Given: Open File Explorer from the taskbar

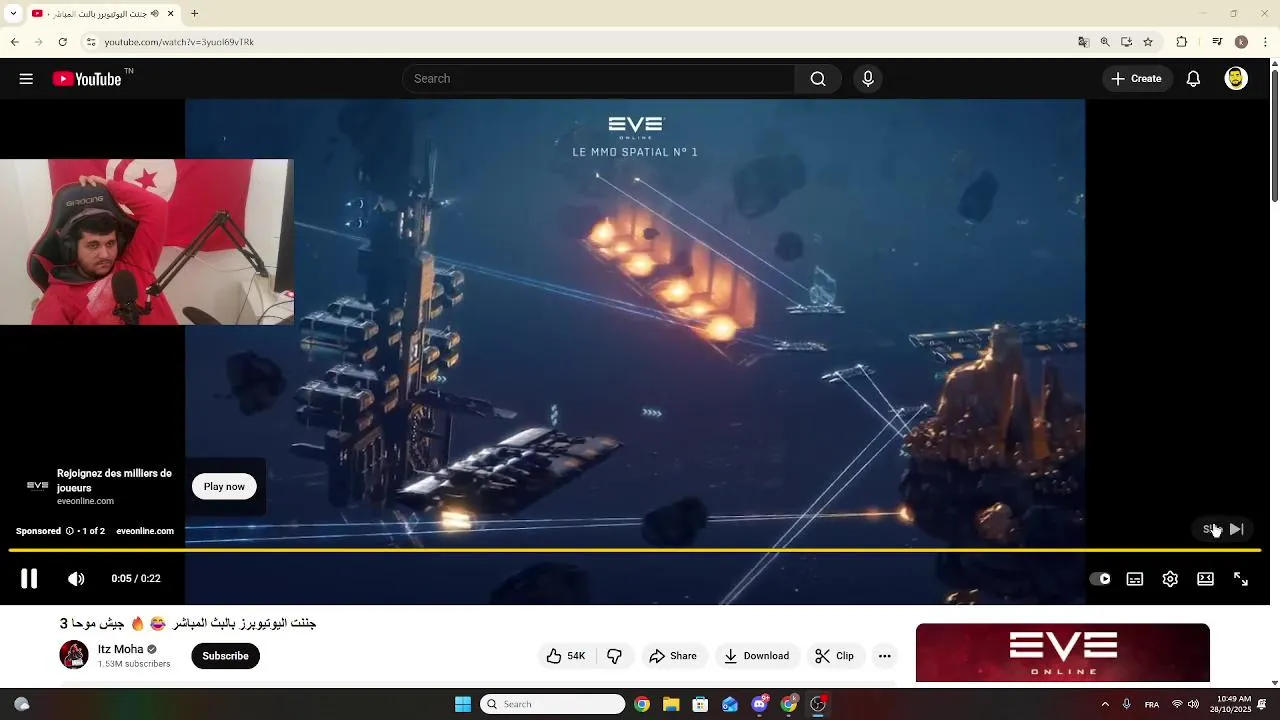Looking at the screenshot, I should [x=671, y=704].
